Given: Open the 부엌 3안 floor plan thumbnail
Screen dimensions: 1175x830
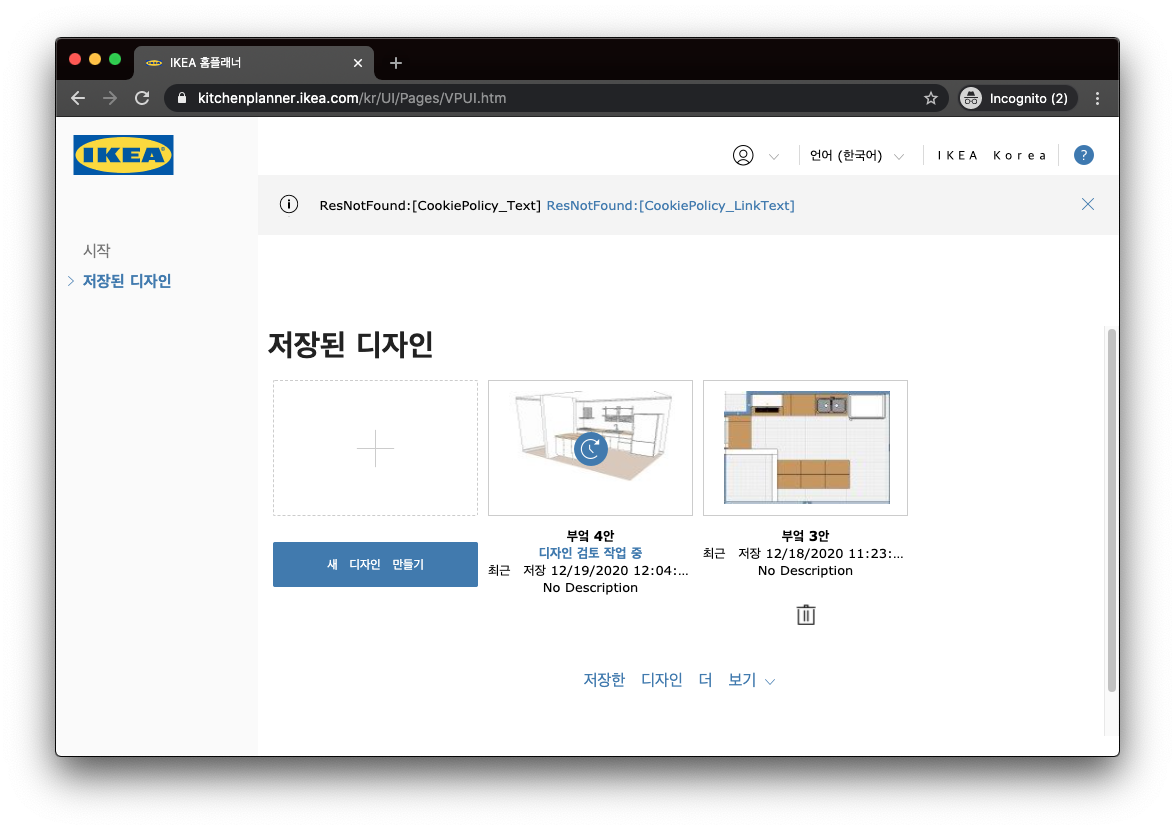Looking at the screenshot, I should point(806,448).
